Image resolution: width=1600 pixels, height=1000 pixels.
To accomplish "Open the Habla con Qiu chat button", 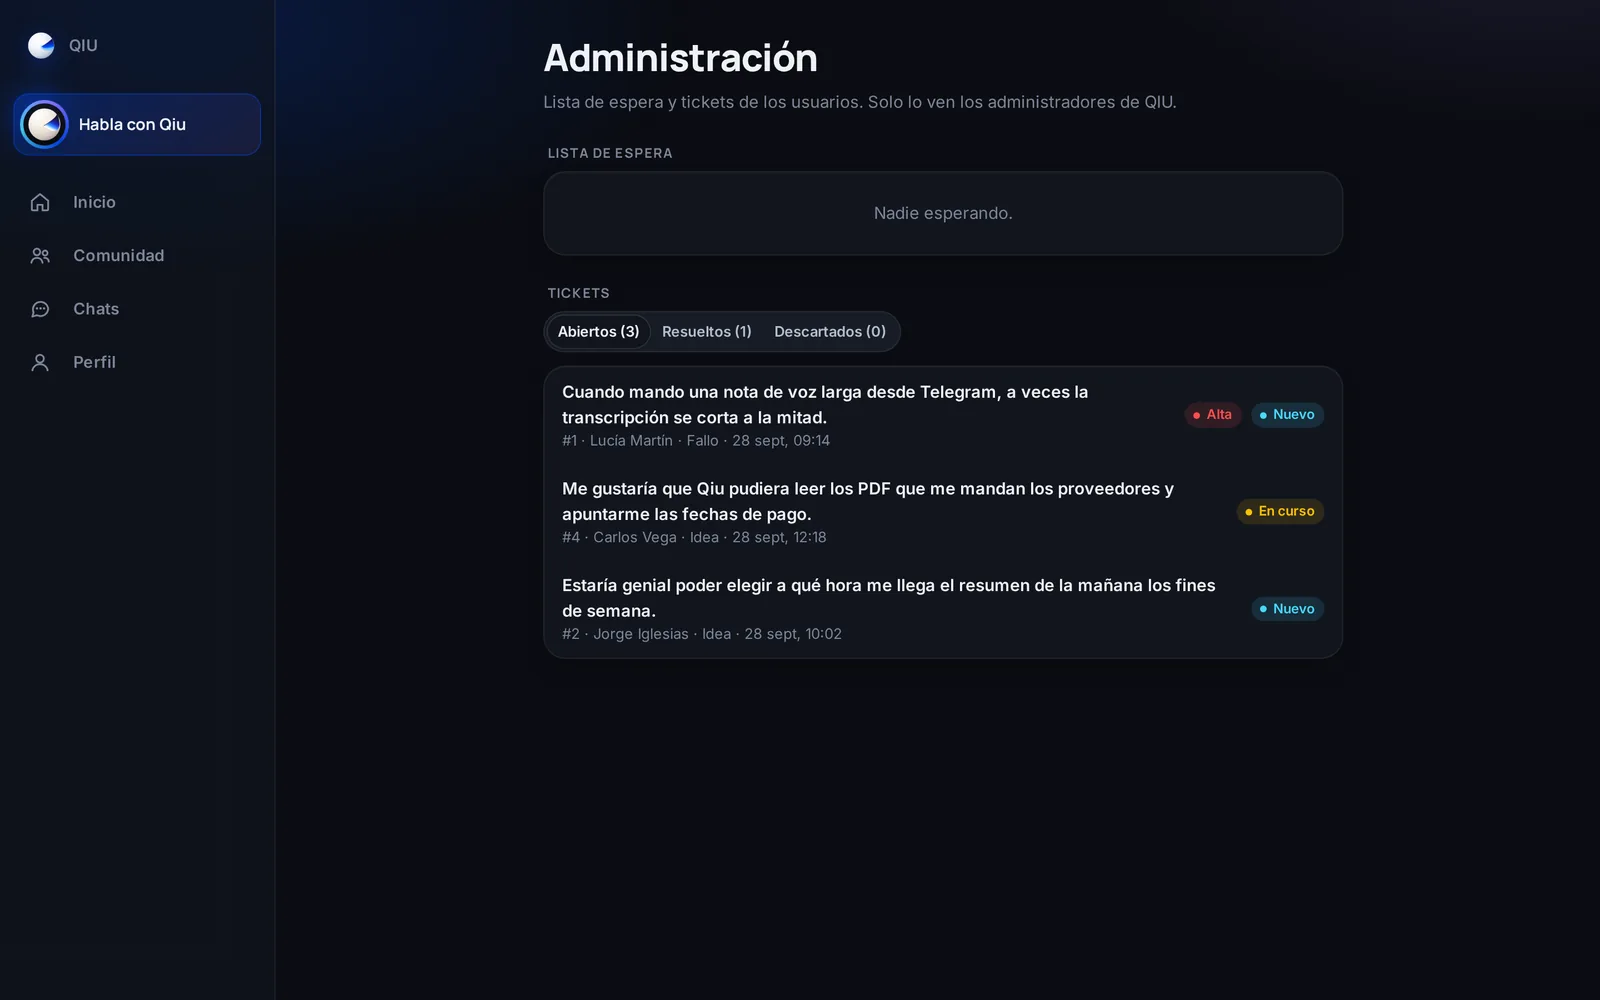I will coord(137,125).
